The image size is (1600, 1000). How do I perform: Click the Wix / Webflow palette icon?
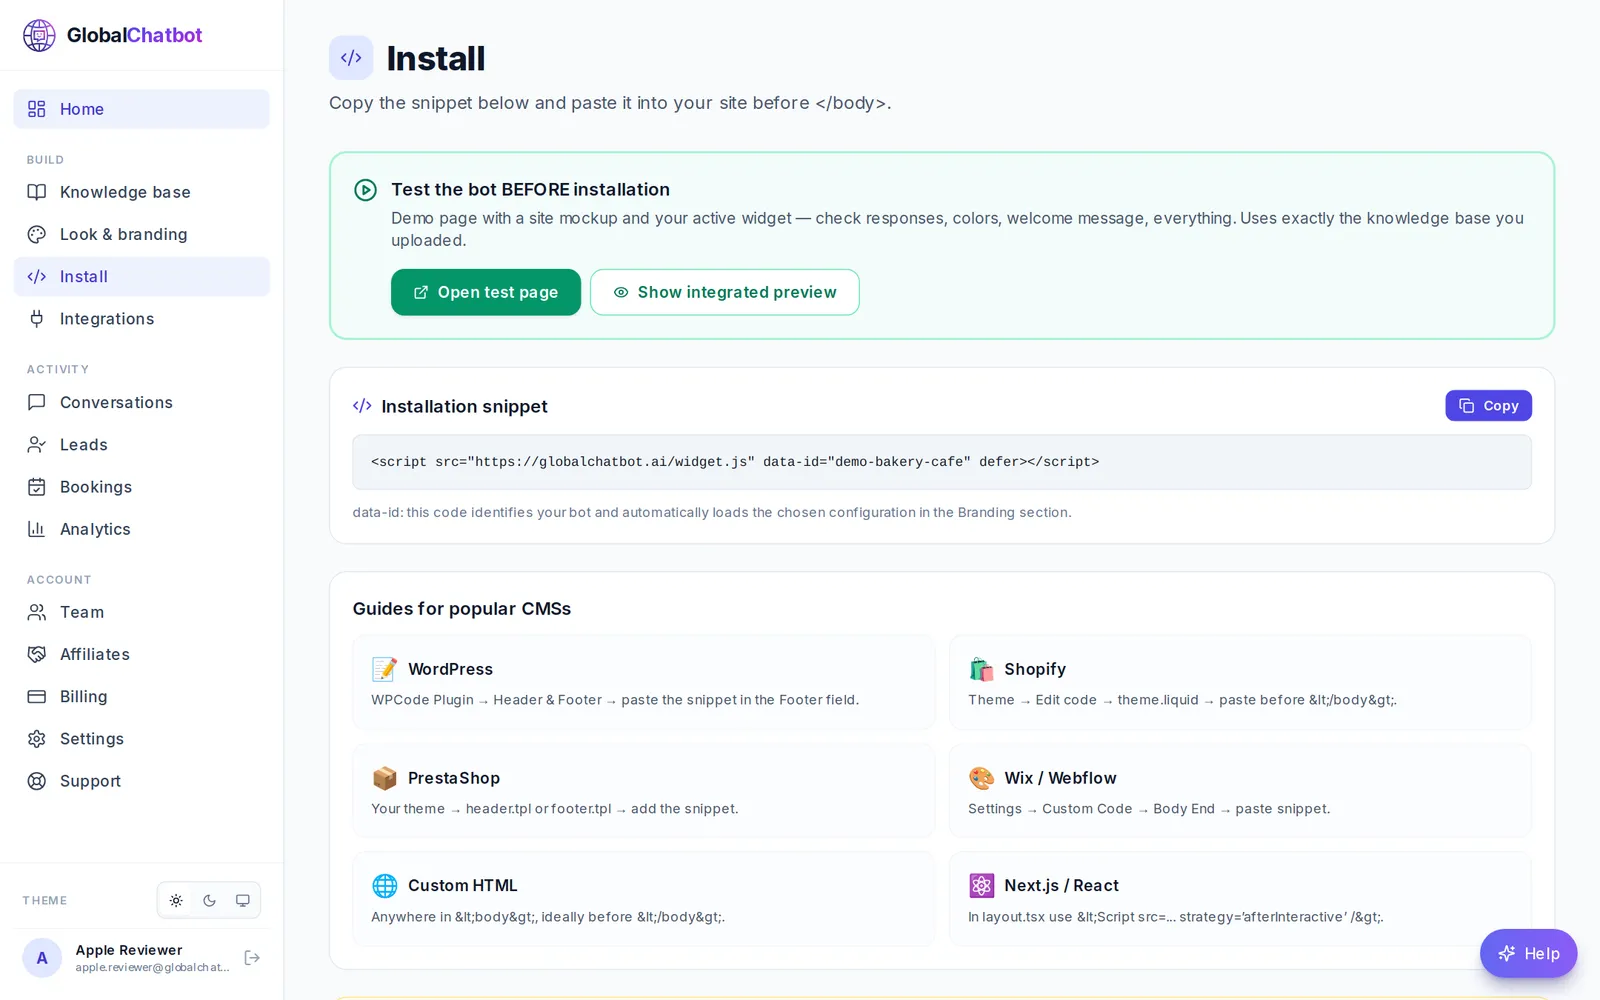coord(981,778)
